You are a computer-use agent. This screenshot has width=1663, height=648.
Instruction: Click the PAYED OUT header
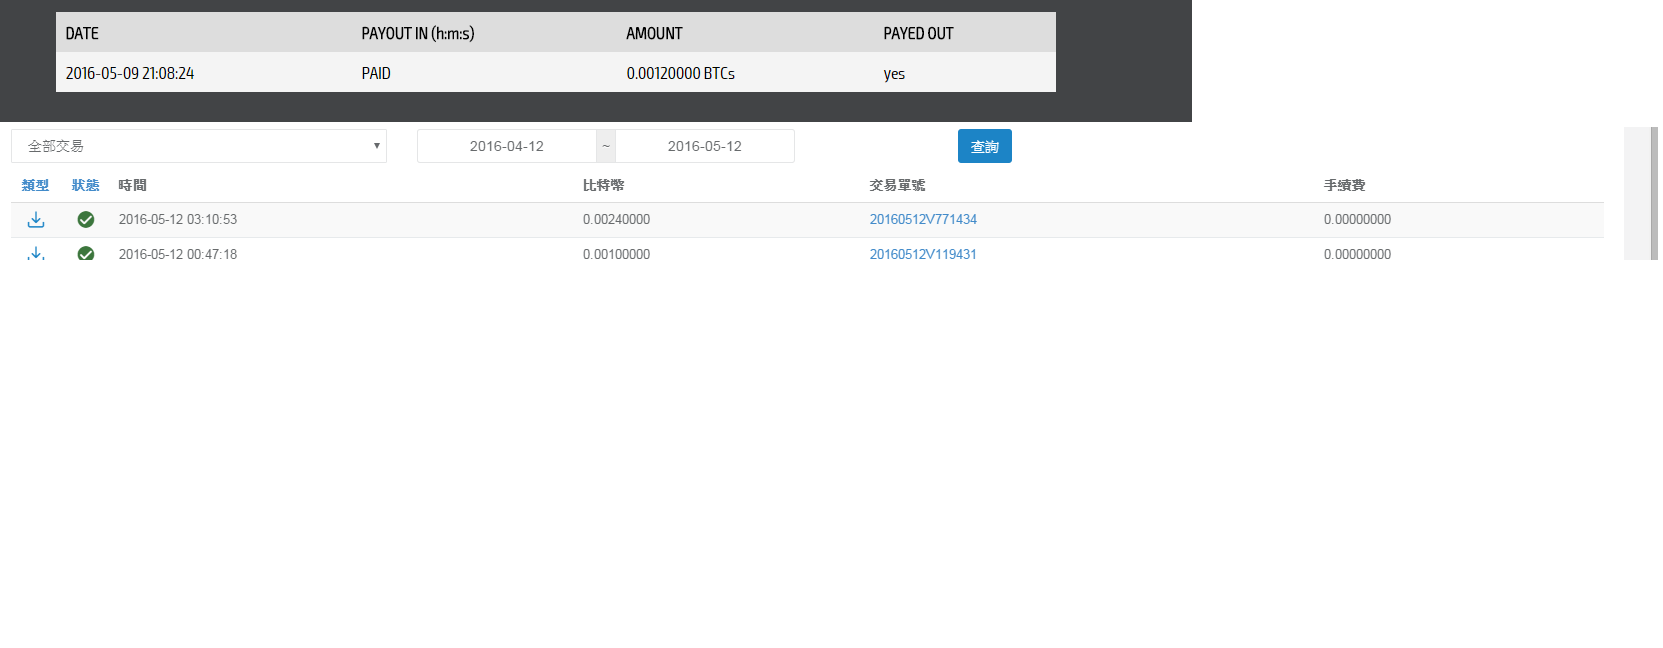(918, 33)
